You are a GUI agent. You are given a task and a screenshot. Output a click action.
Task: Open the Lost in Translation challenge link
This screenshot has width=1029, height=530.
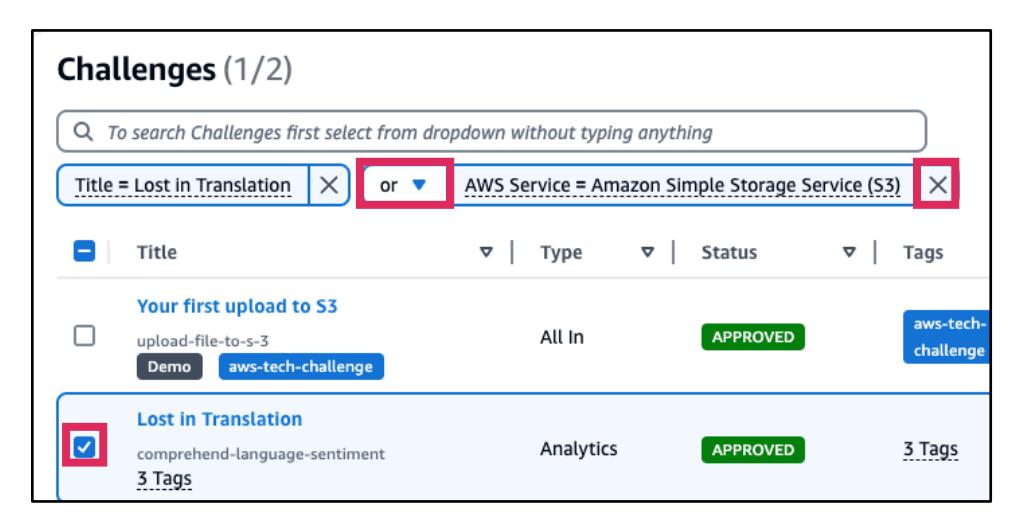click(219, 419)
